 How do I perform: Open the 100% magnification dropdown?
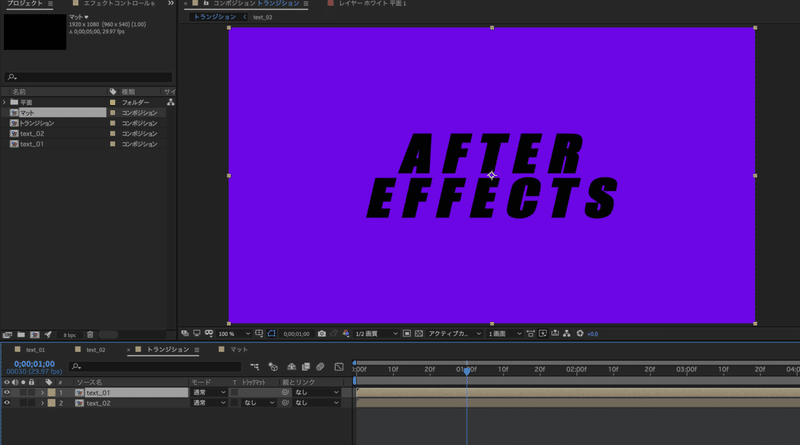point(234,334)
